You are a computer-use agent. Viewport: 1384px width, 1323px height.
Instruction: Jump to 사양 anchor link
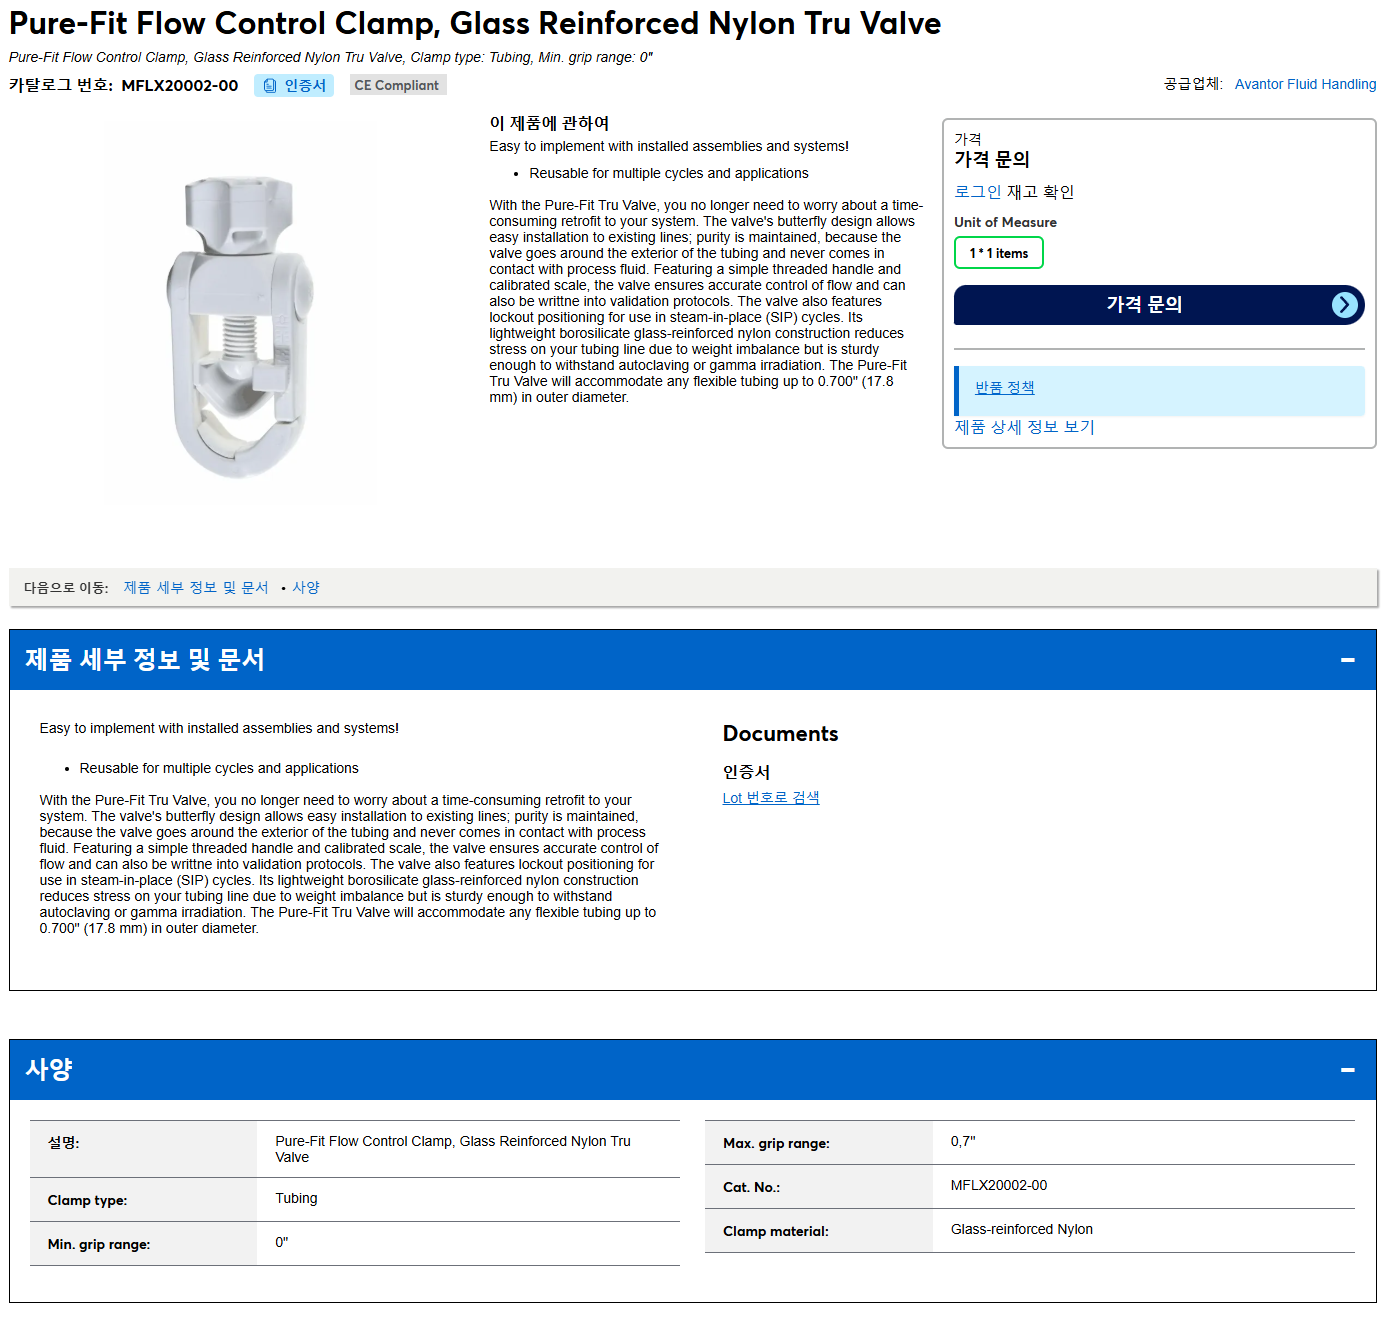coord(306,588)
